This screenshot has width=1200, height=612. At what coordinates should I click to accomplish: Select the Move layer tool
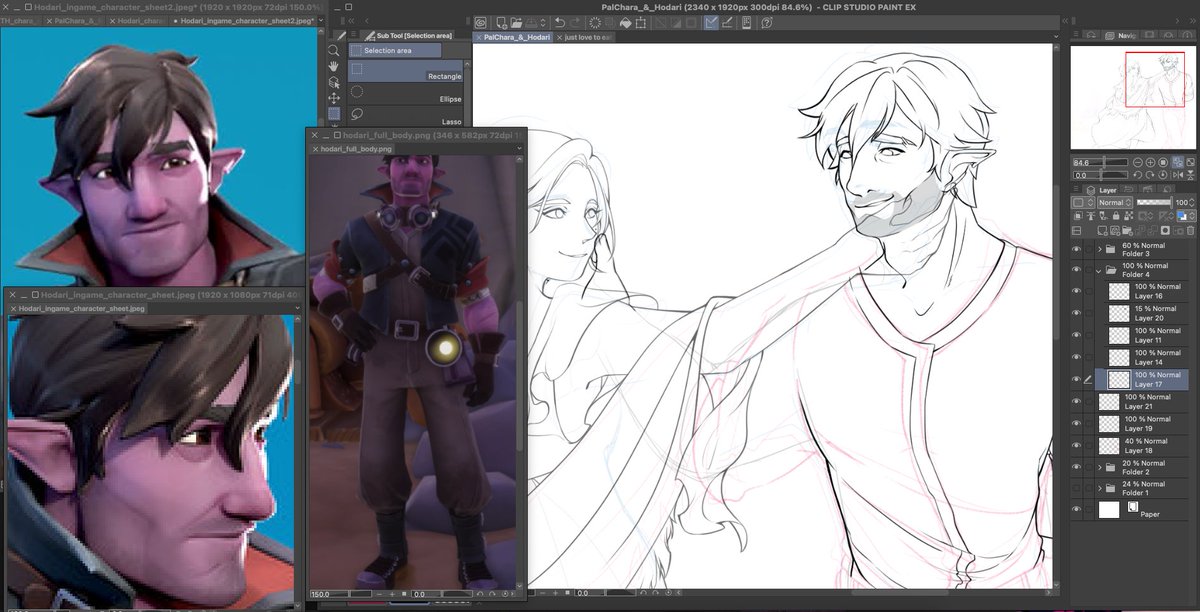click(334, 98)
